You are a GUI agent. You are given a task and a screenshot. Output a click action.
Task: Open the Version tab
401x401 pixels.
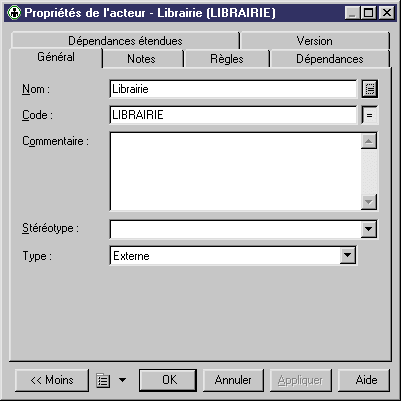click(315, 41)
